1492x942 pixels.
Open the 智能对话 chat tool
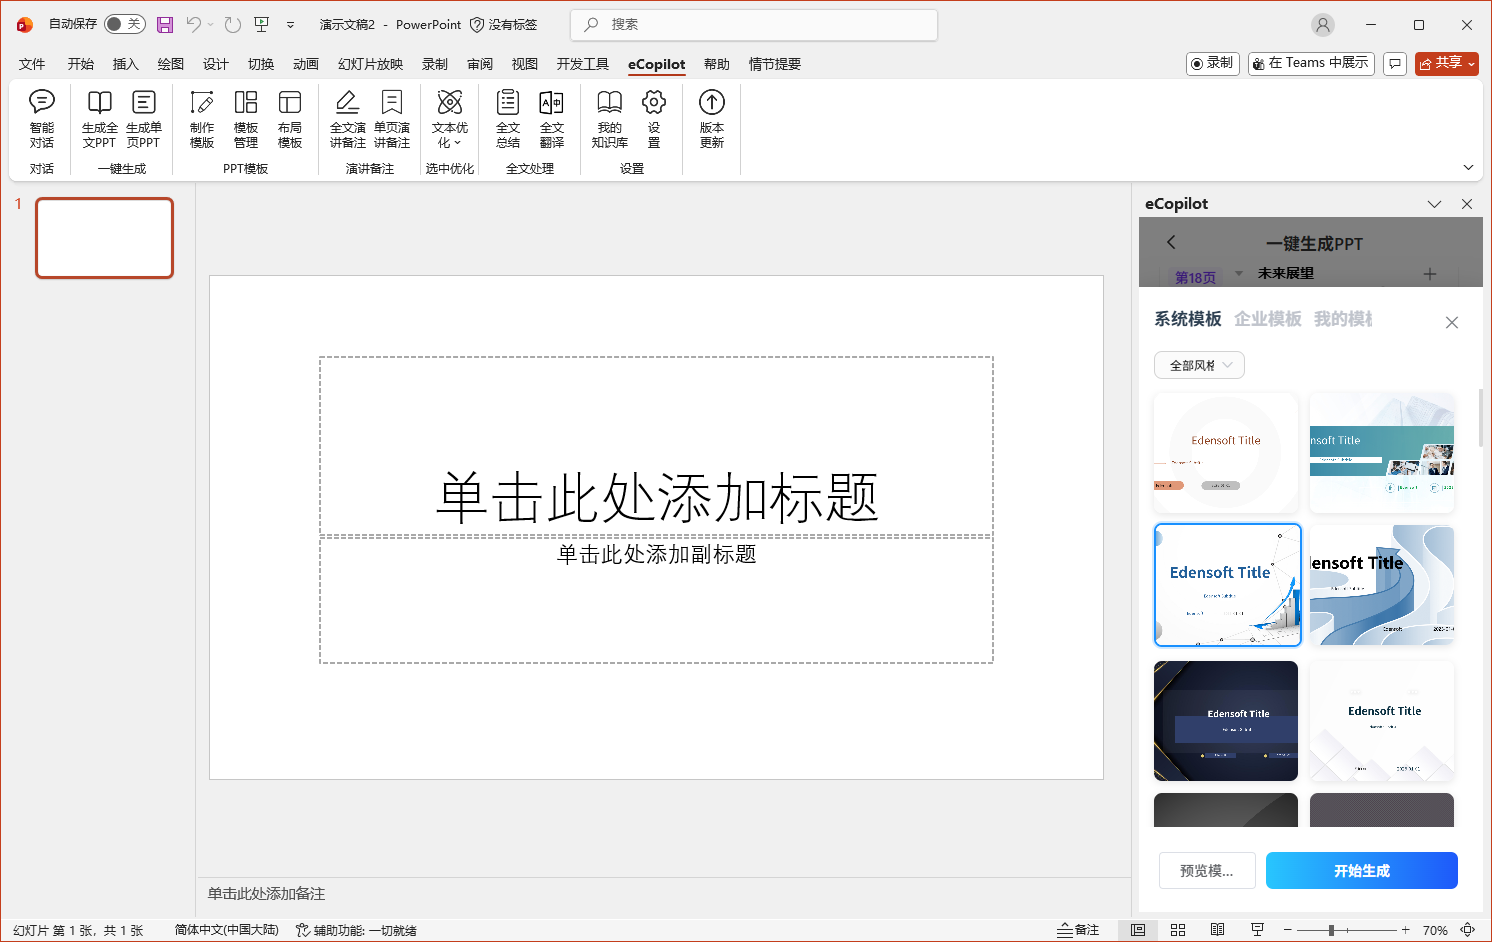pyautogui.click(x=41, y=120)
